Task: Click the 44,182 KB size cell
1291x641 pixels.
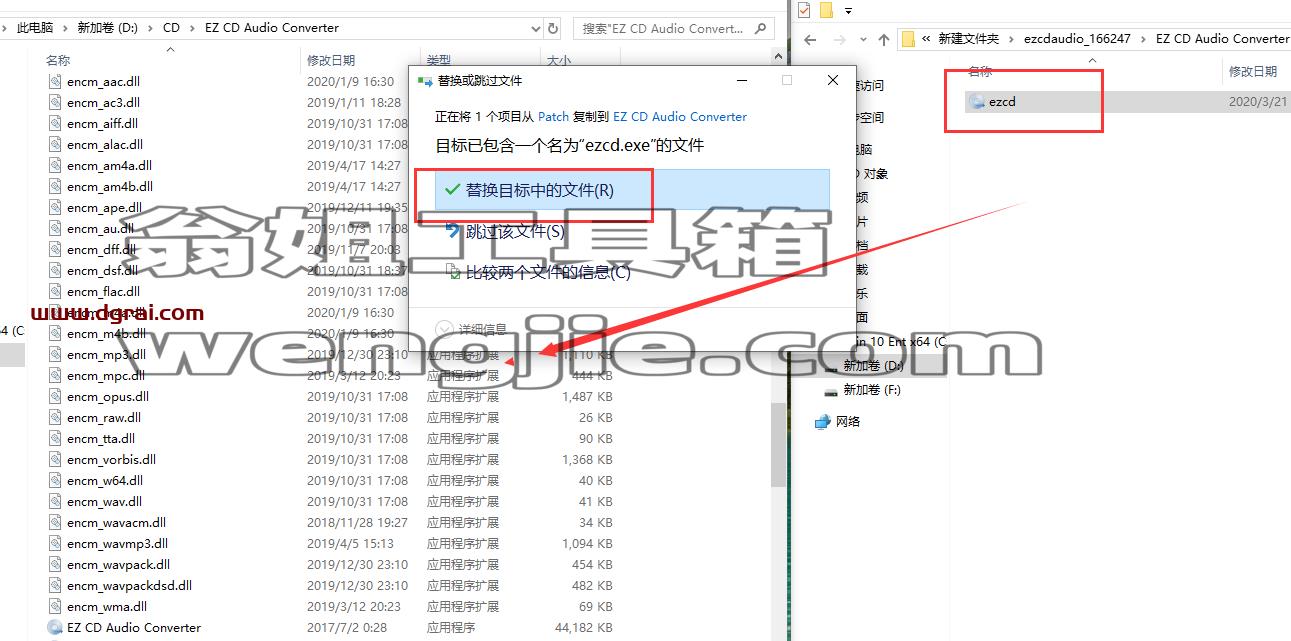Action: coord(586,628)
